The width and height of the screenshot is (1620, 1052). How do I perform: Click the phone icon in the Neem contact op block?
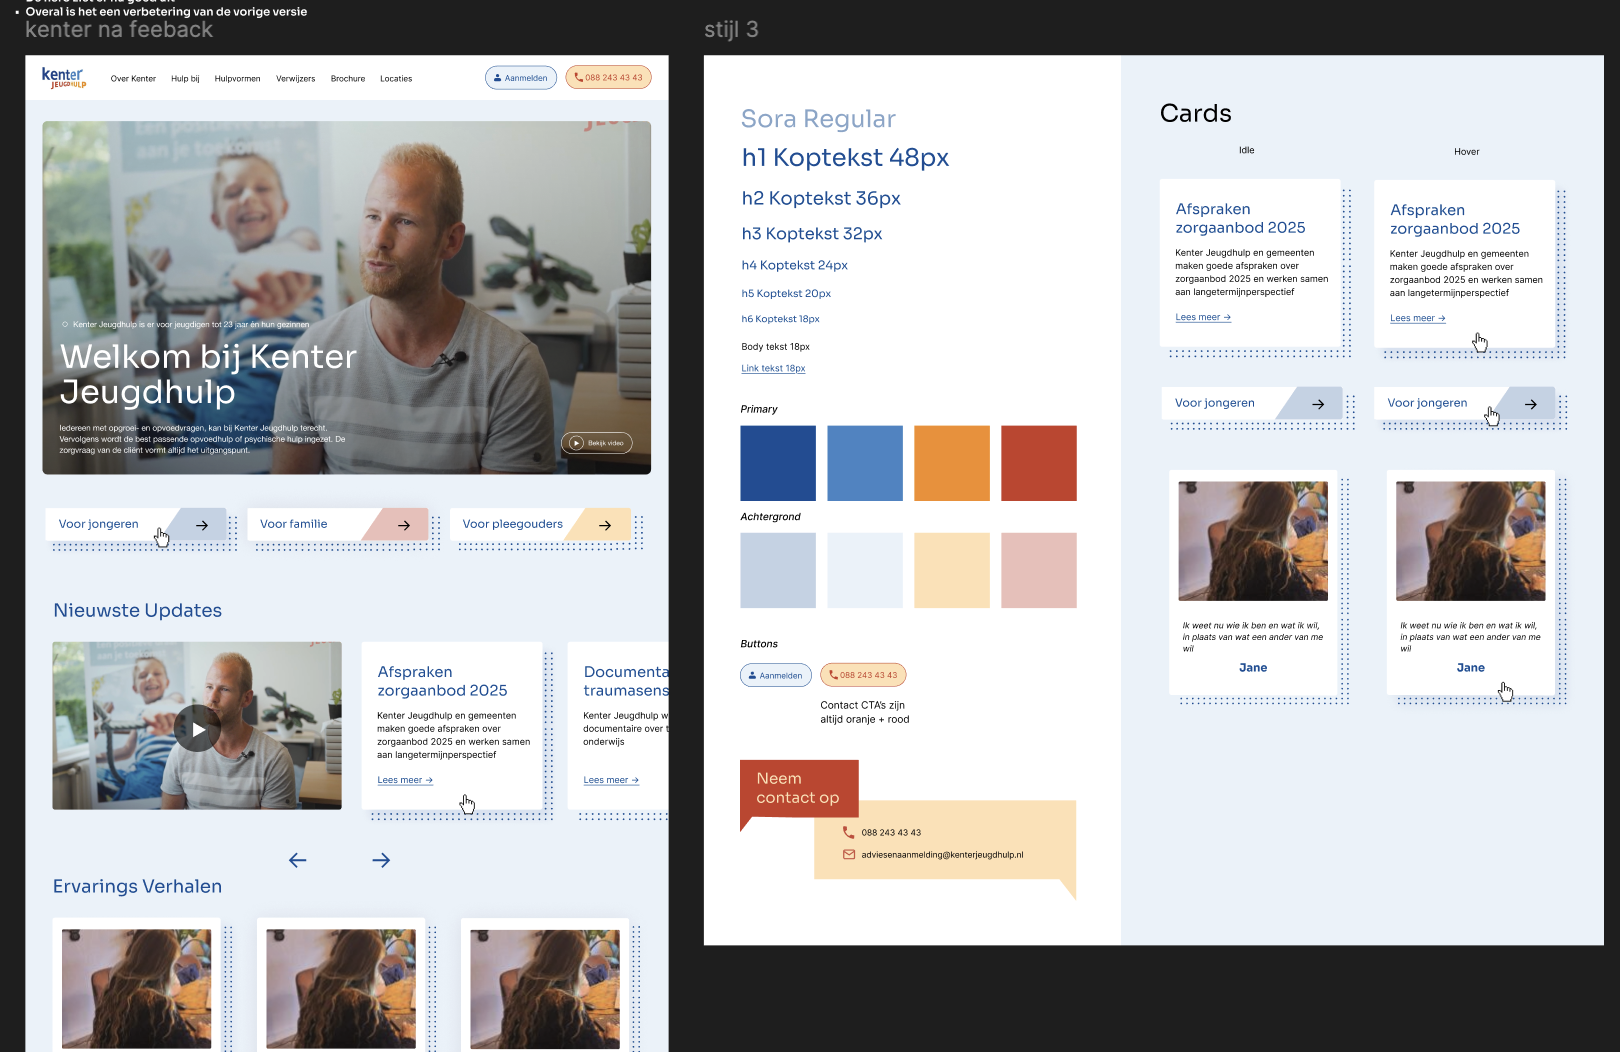pyautogui.click(x=848, y=832)
